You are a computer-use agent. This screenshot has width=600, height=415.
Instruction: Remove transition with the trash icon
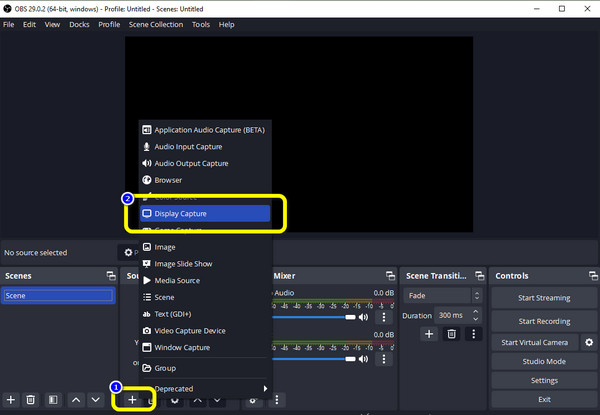452,334
